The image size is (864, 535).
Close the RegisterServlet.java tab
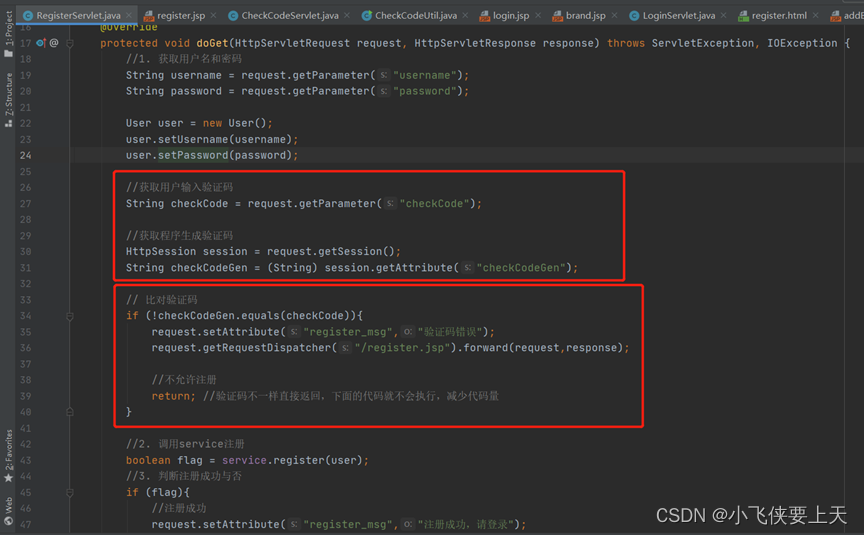coord(129,15)
